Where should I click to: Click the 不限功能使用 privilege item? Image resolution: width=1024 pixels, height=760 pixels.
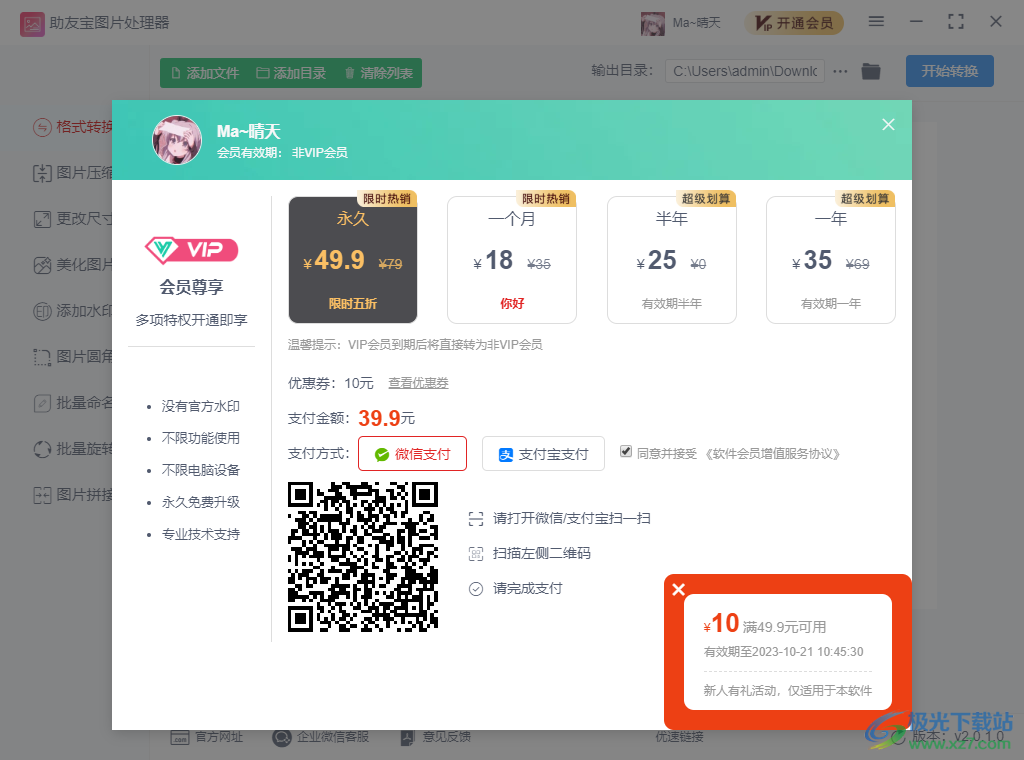200,438
